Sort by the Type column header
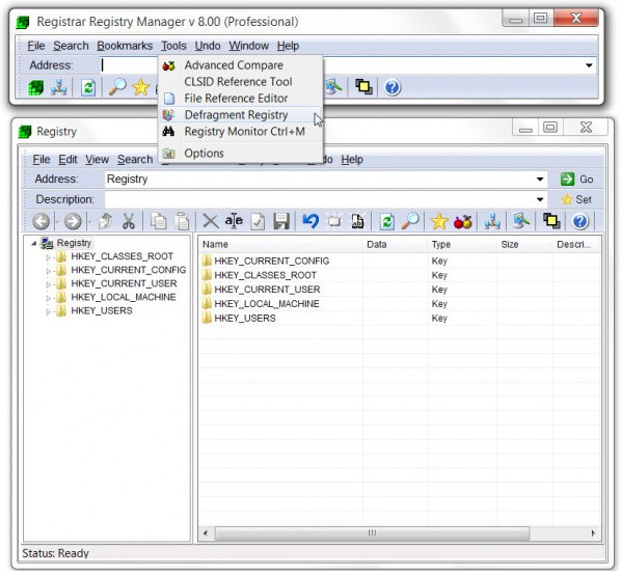 point(462,245)
